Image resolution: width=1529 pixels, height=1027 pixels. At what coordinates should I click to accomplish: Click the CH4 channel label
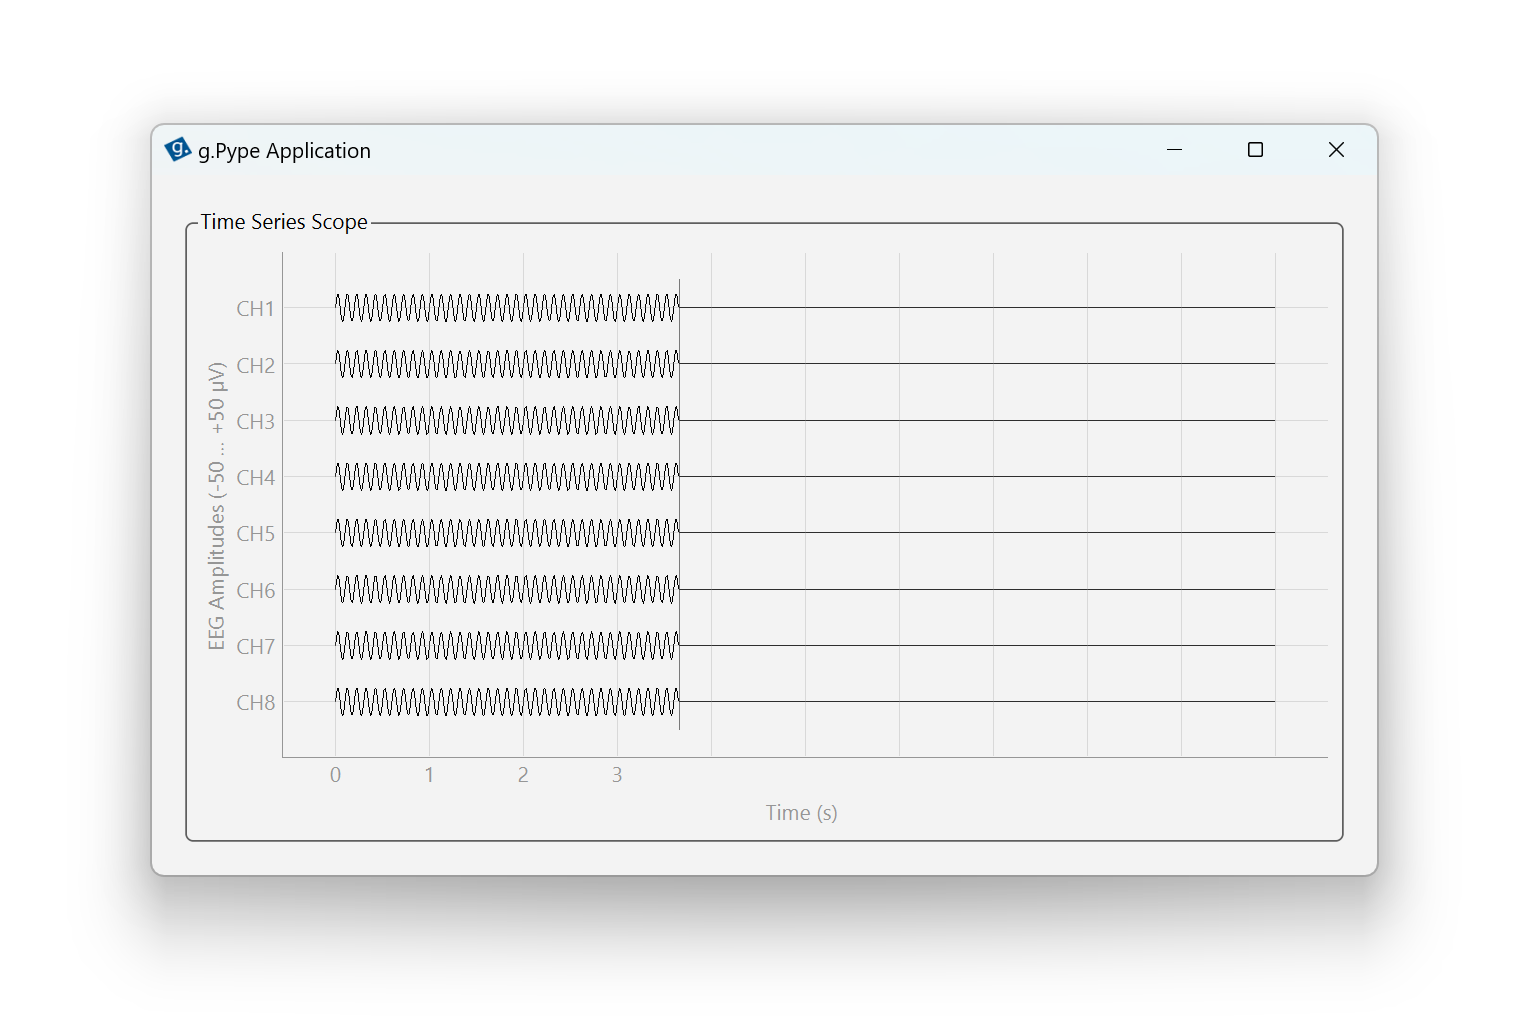255,478
